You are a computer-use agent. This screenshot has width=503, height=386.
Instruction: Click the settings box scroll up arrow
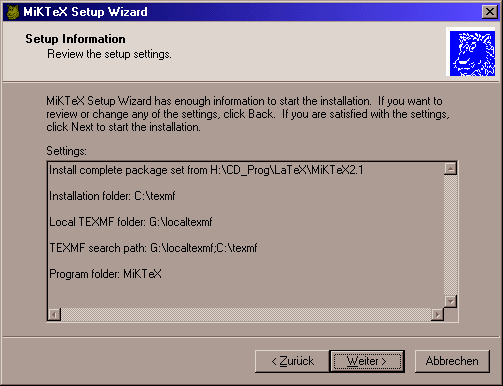[450, 169]
